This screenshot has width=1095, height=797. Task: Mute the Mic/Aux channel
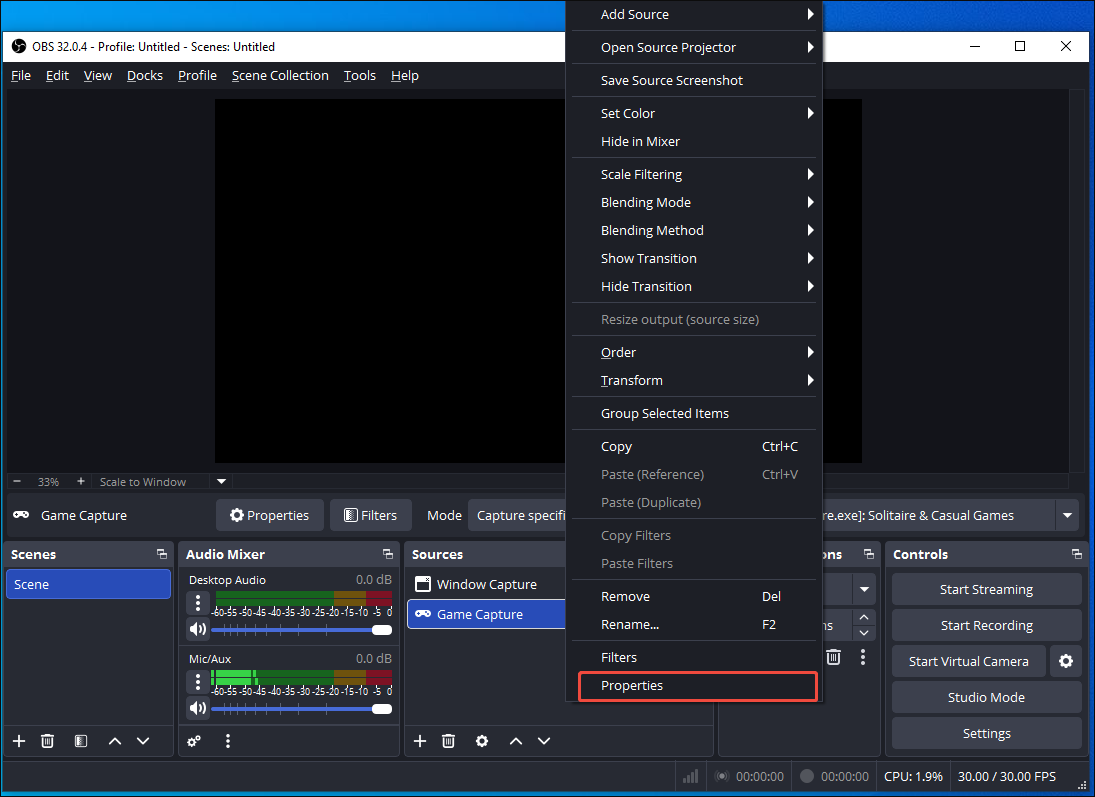197,708
